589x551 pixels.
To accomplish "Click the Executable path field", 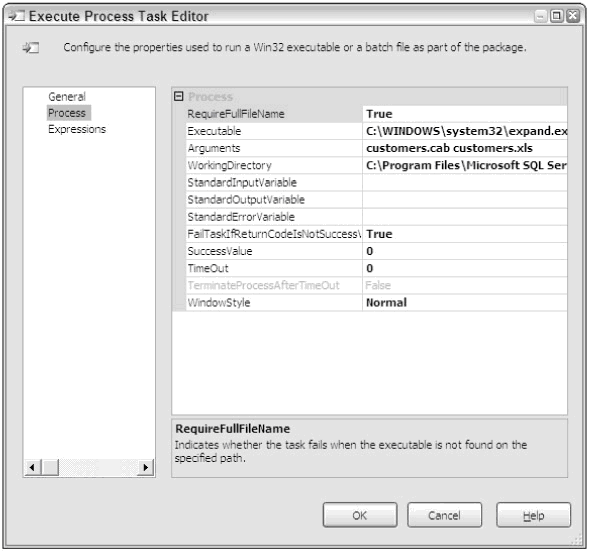I will (465, 131).
